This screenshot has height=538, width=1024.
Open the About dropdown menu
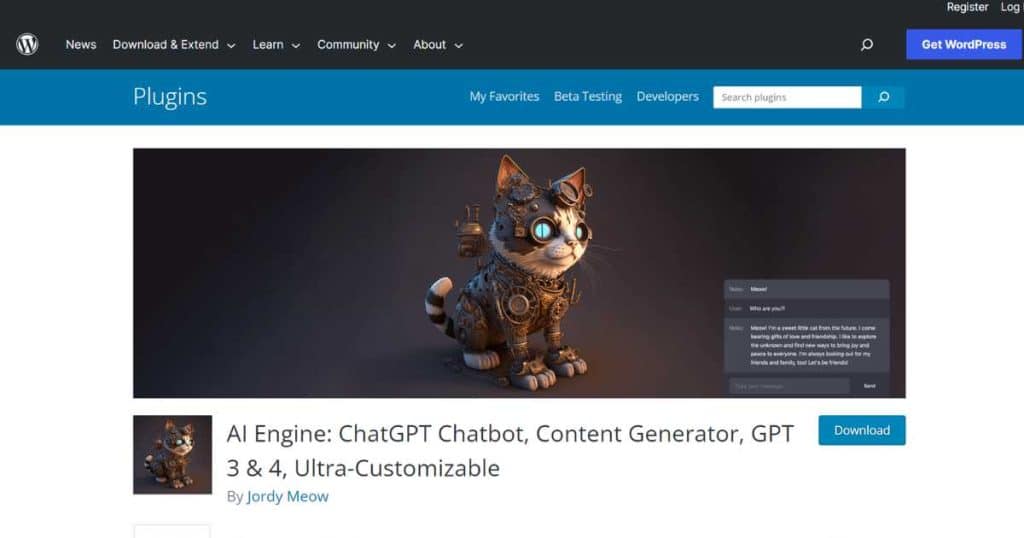pos(438,44)
